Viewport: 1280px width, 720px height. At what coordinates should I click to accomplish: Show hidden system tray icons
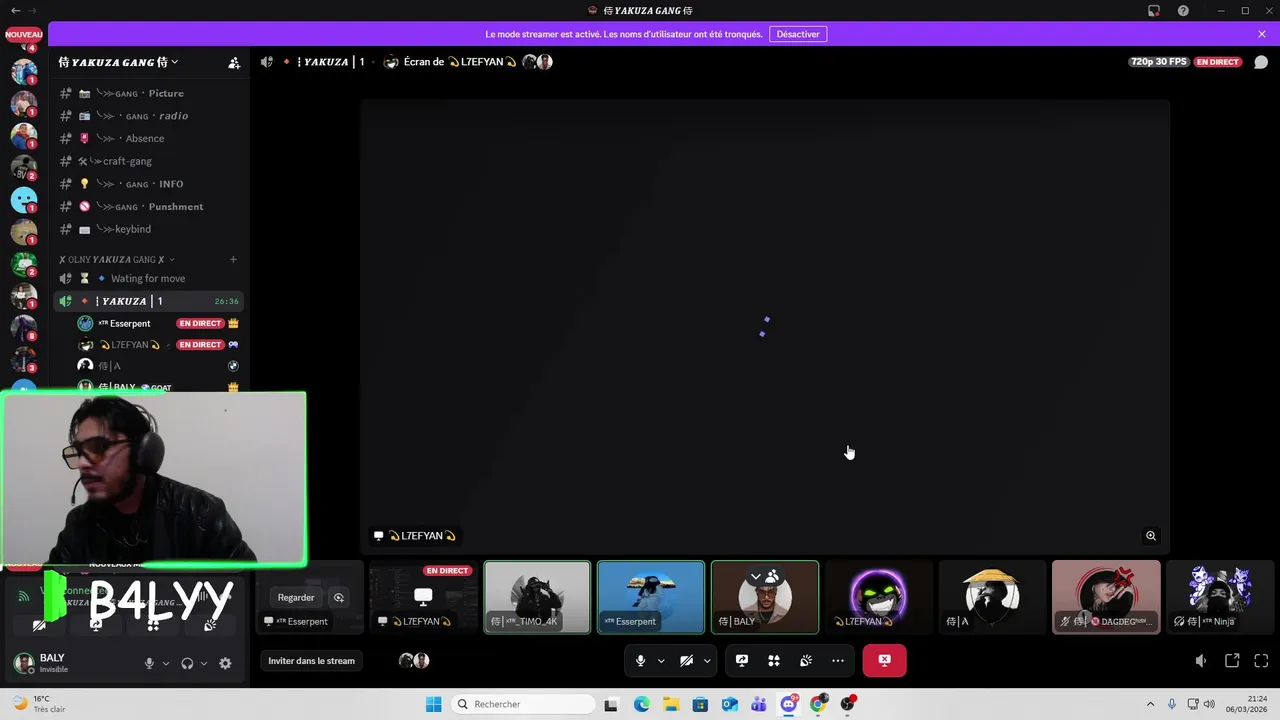[1150, 704]
